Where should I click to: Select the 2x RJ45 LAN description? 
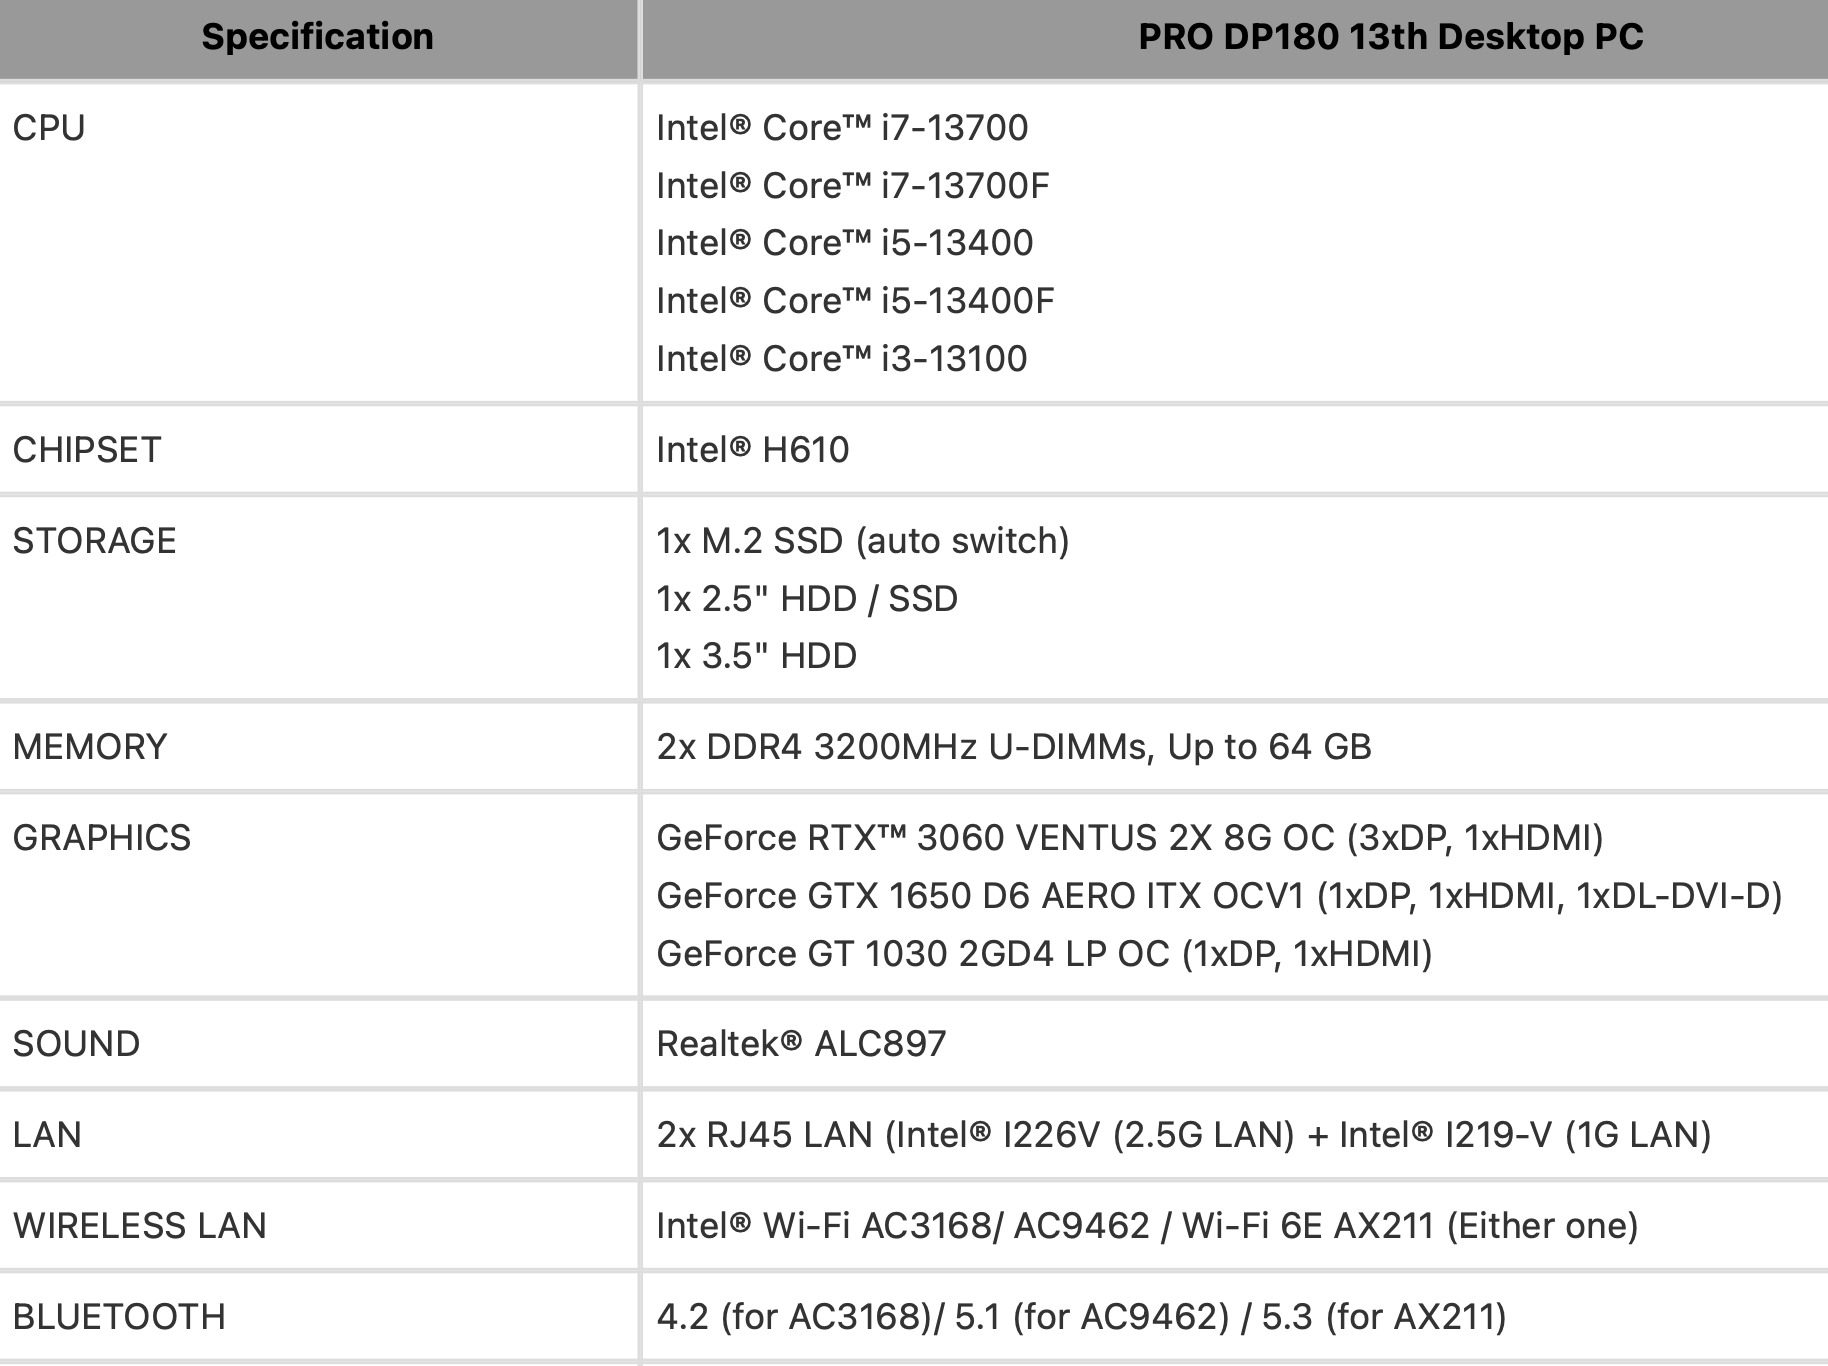pyautogui.click(x=1183, y=1135)
